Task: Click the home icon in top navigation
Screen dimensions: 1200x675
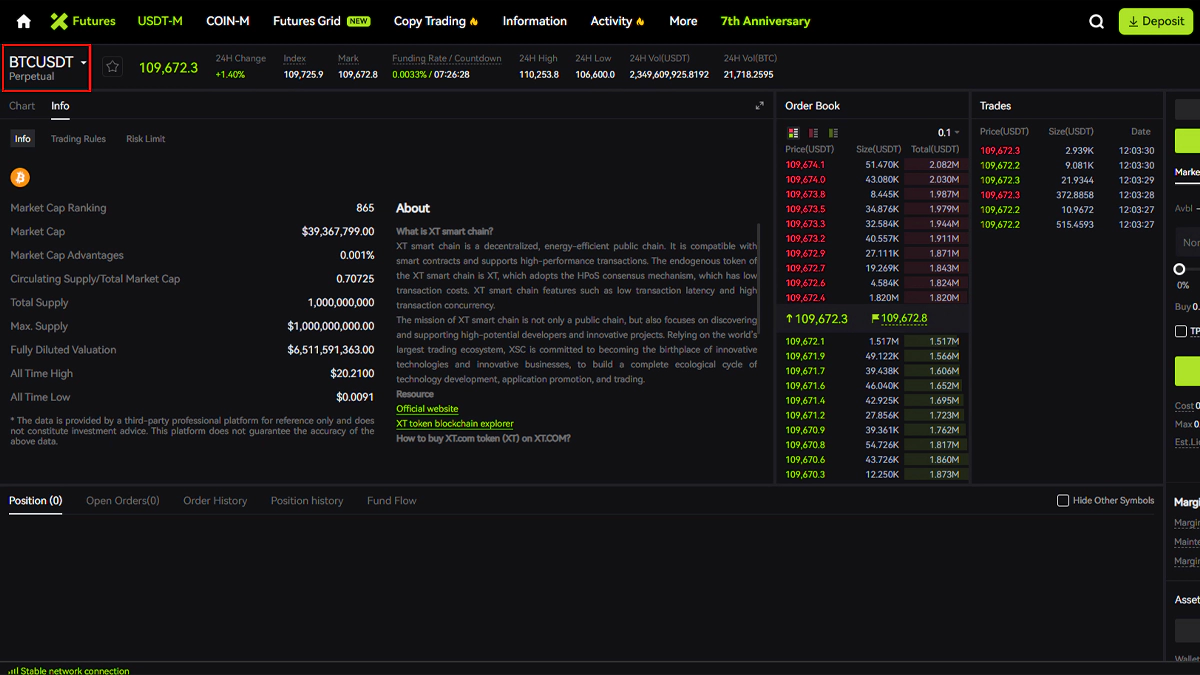Action: 24,21
